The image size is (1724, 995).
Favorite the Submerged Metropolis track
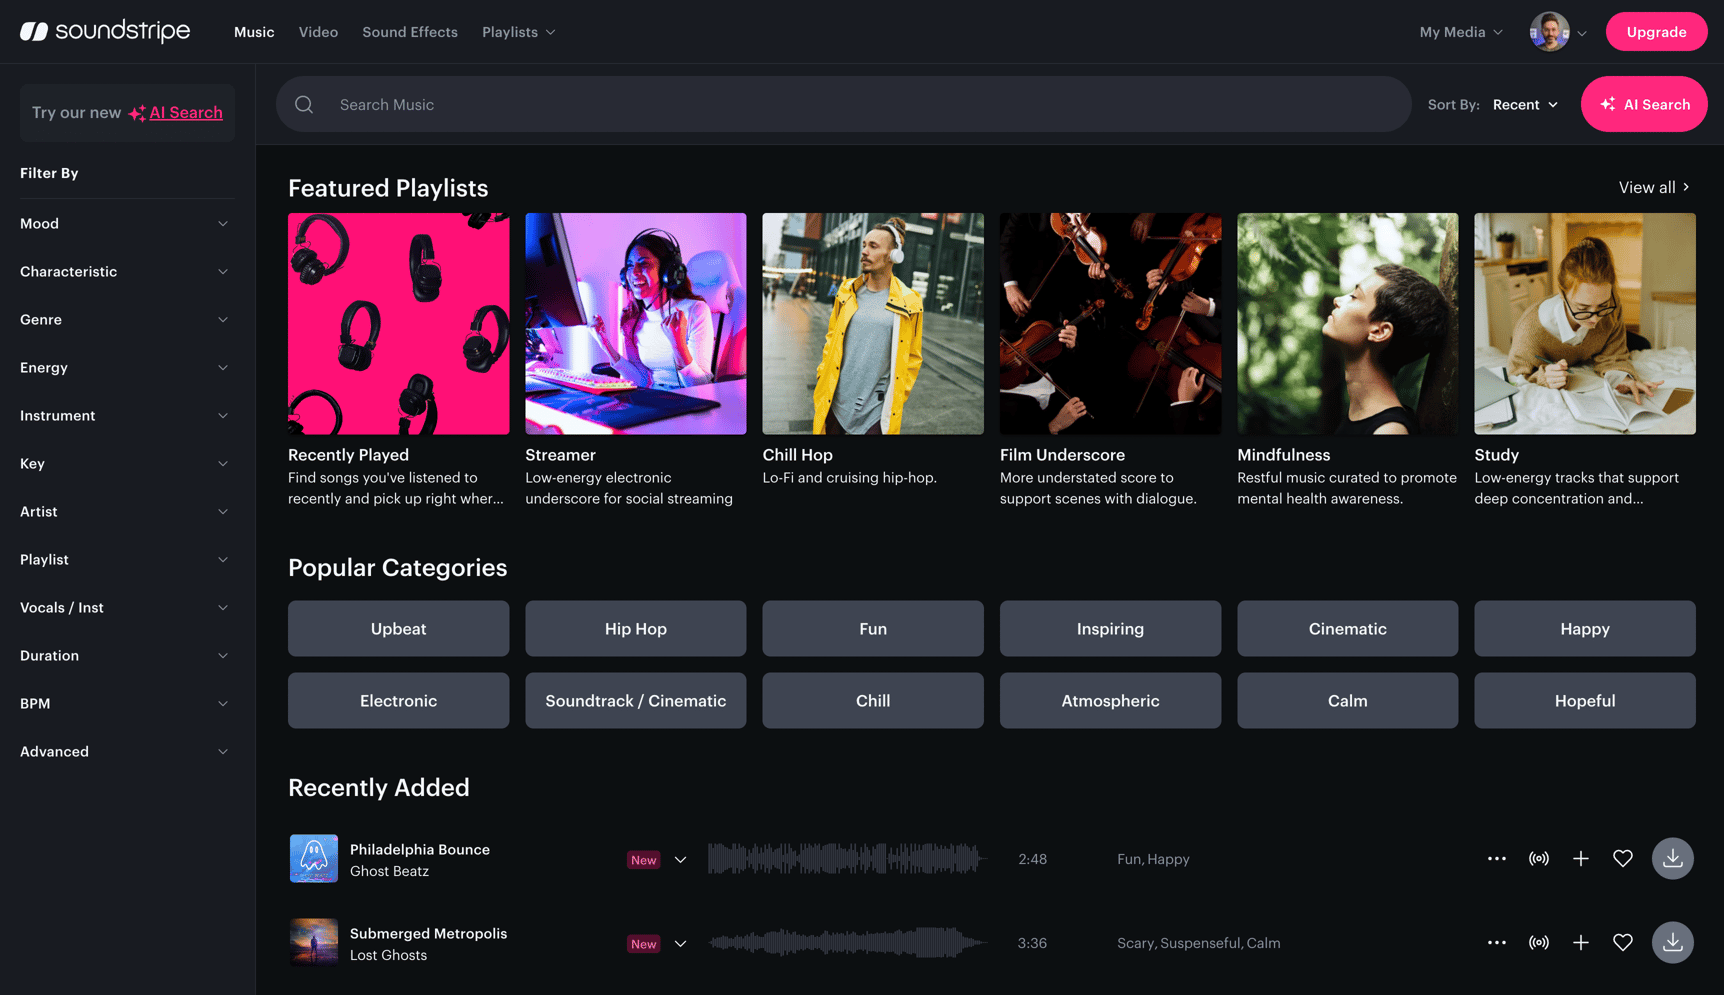(1622, 942)
